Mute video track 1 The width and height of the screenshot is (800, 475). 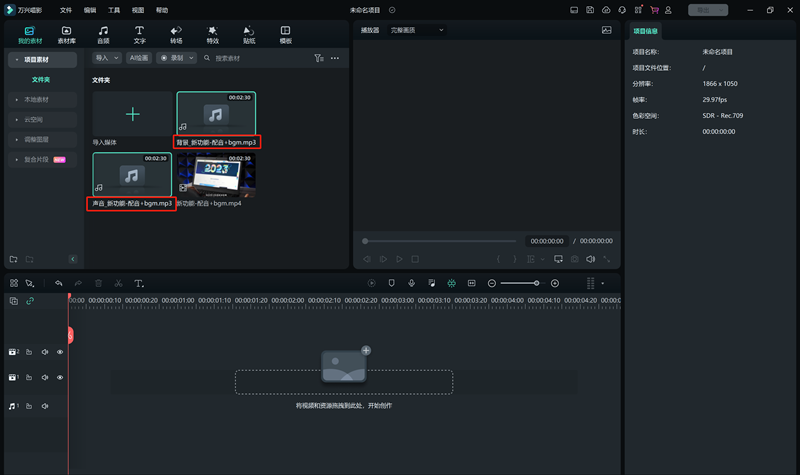click(x=45, y=378)
